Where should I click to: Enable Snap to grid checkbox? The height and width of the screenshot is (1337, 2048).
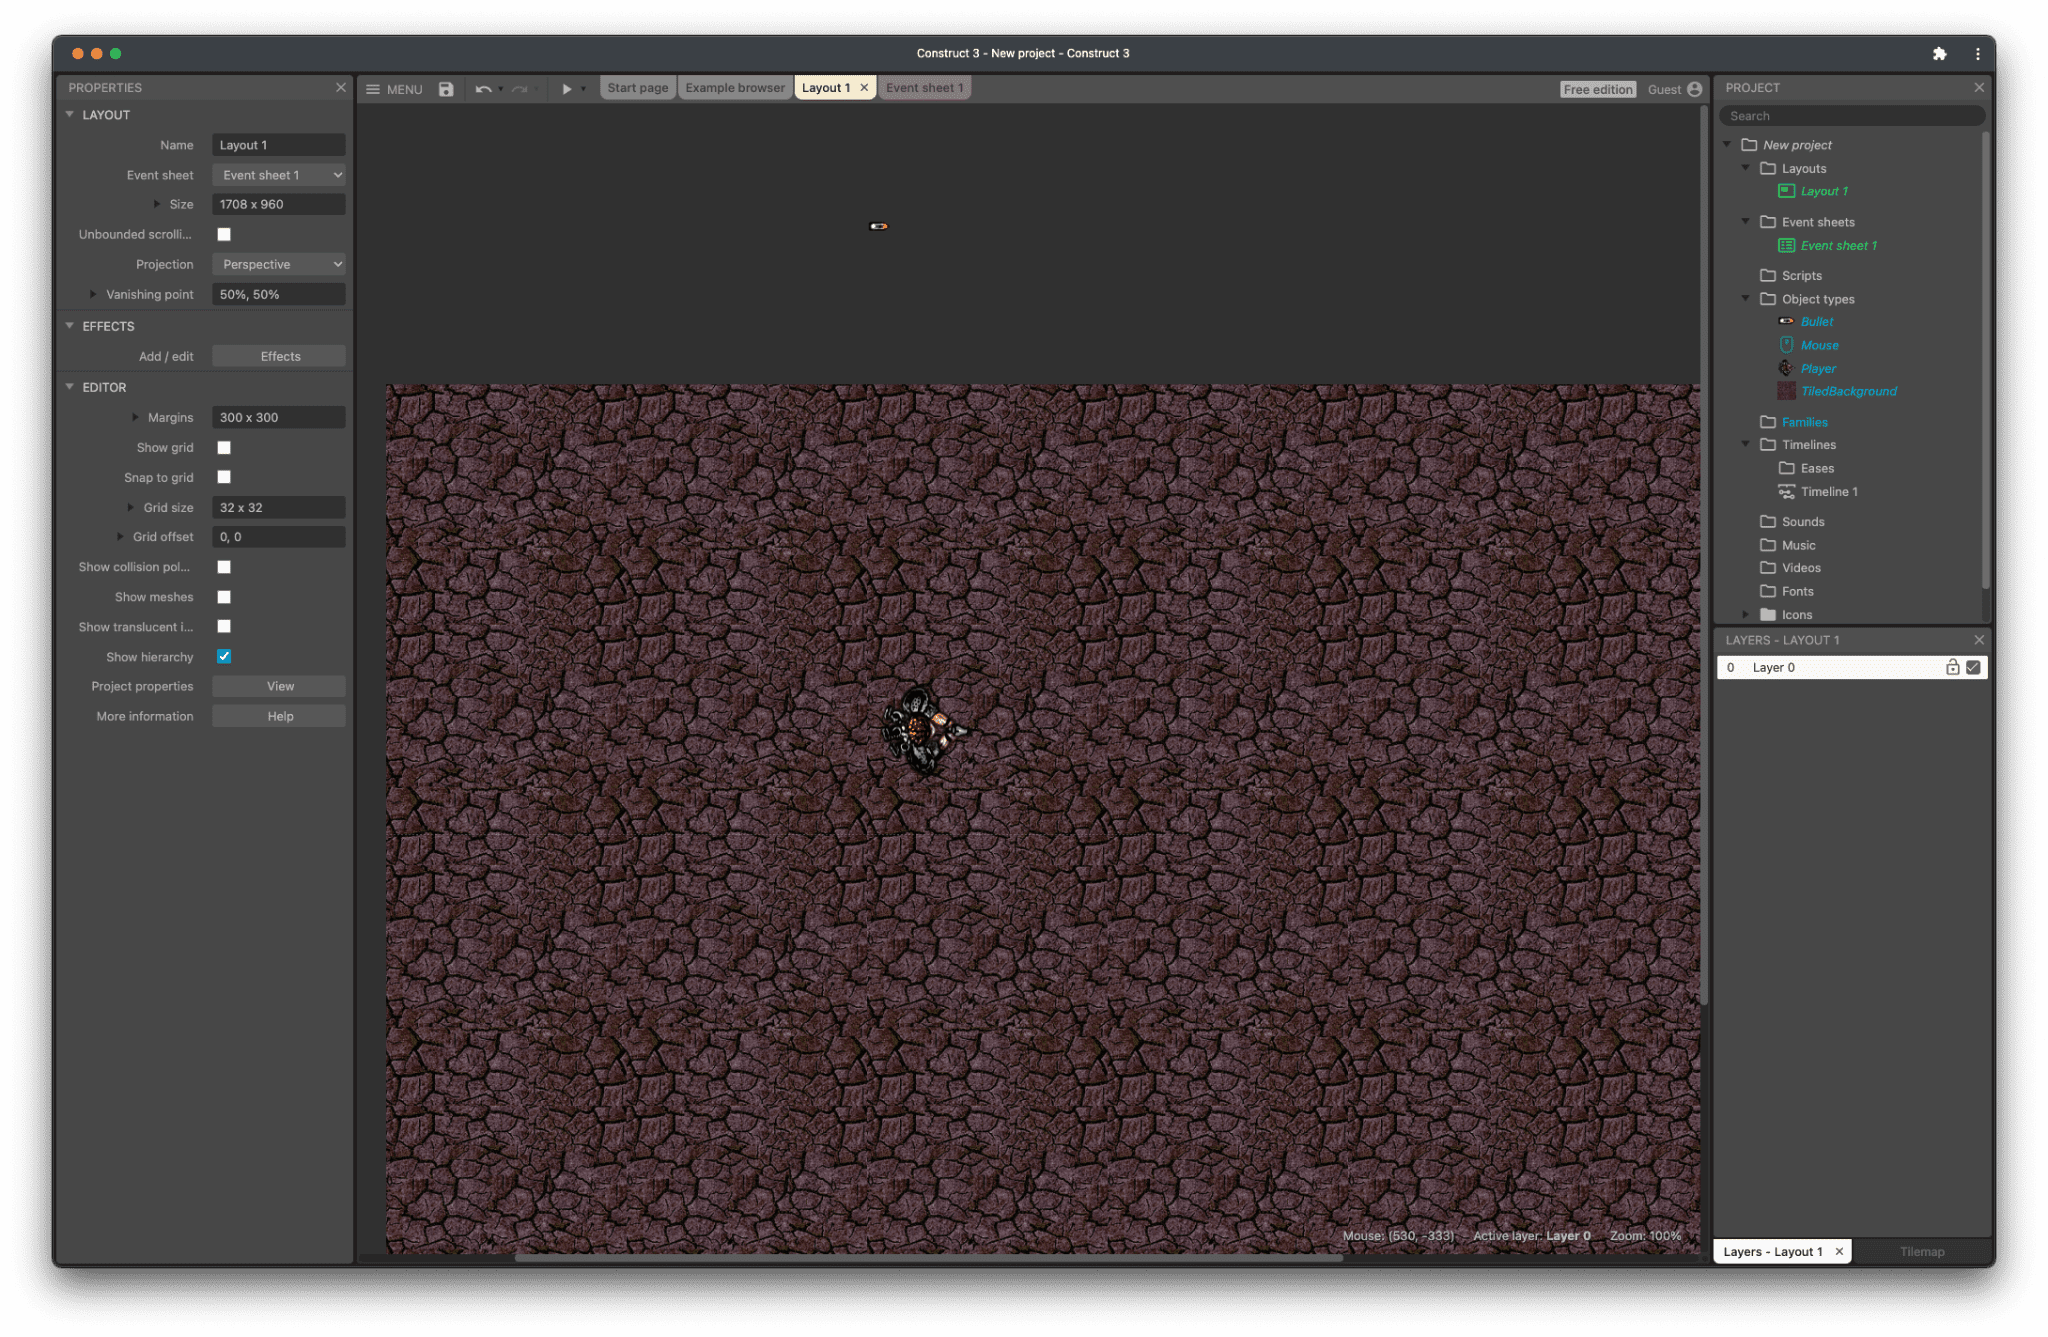point(224,478)
